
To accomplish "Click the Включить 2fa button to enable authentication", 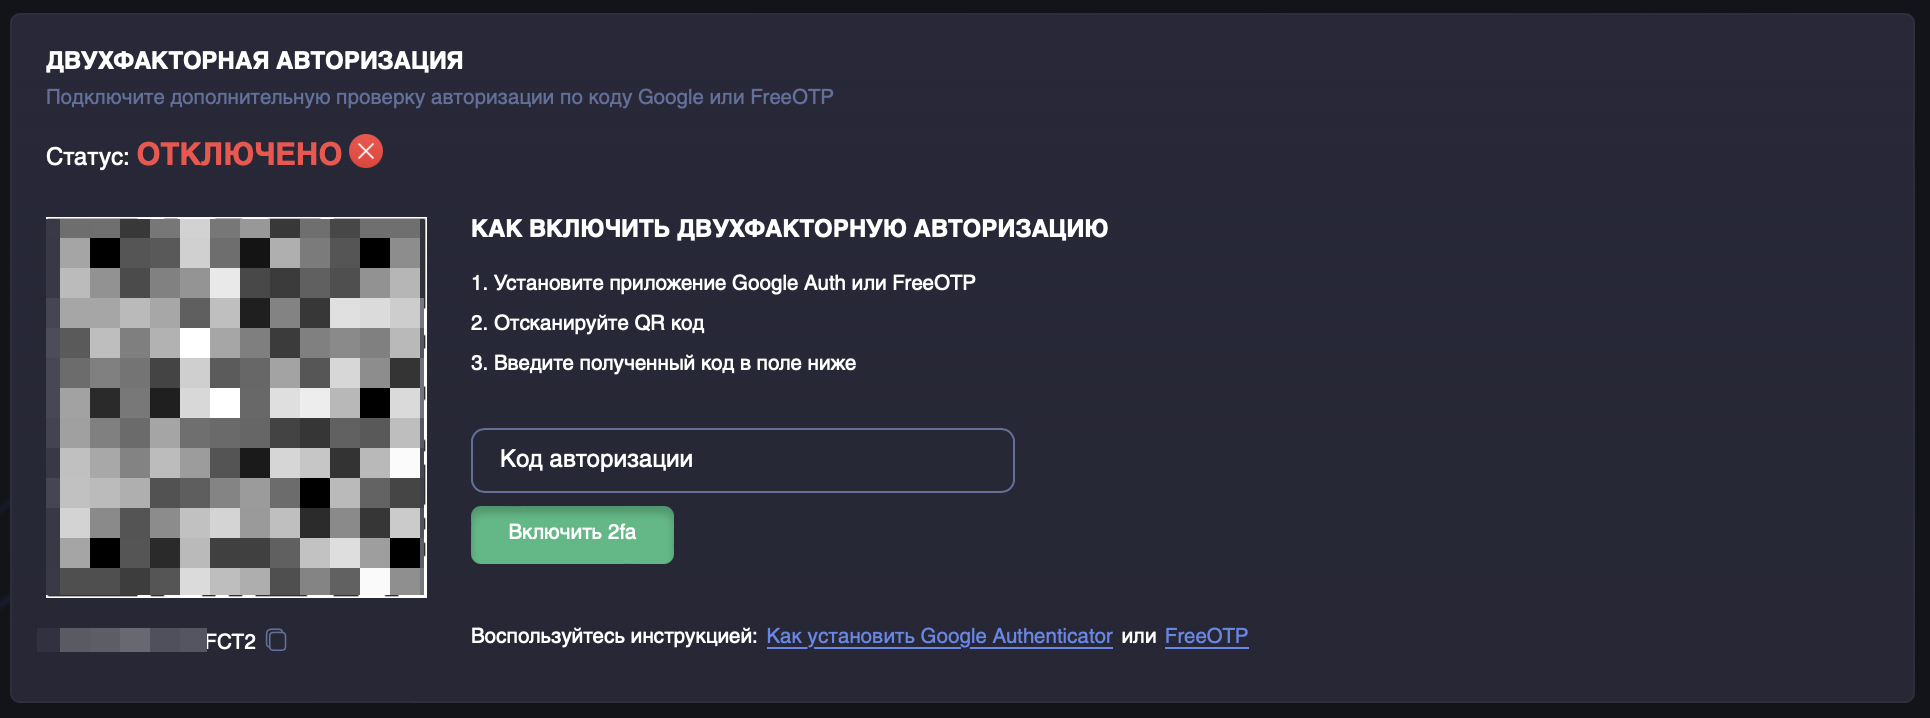I will pos(572,534).
